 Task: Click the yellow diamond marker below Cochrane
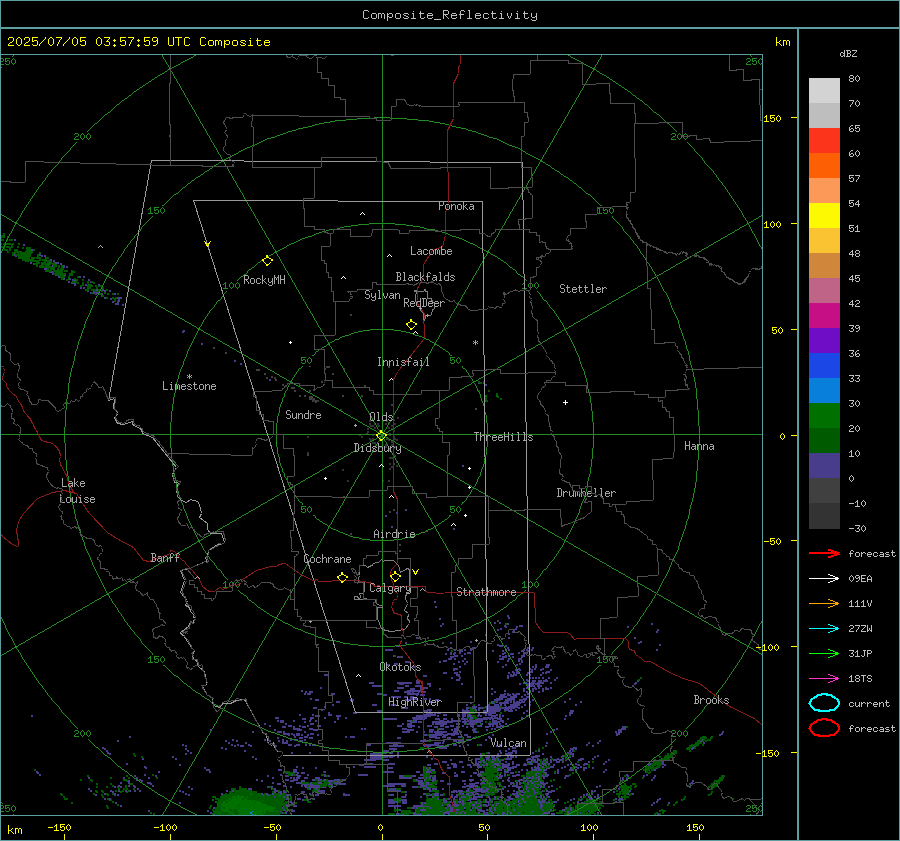coord(343,577)
